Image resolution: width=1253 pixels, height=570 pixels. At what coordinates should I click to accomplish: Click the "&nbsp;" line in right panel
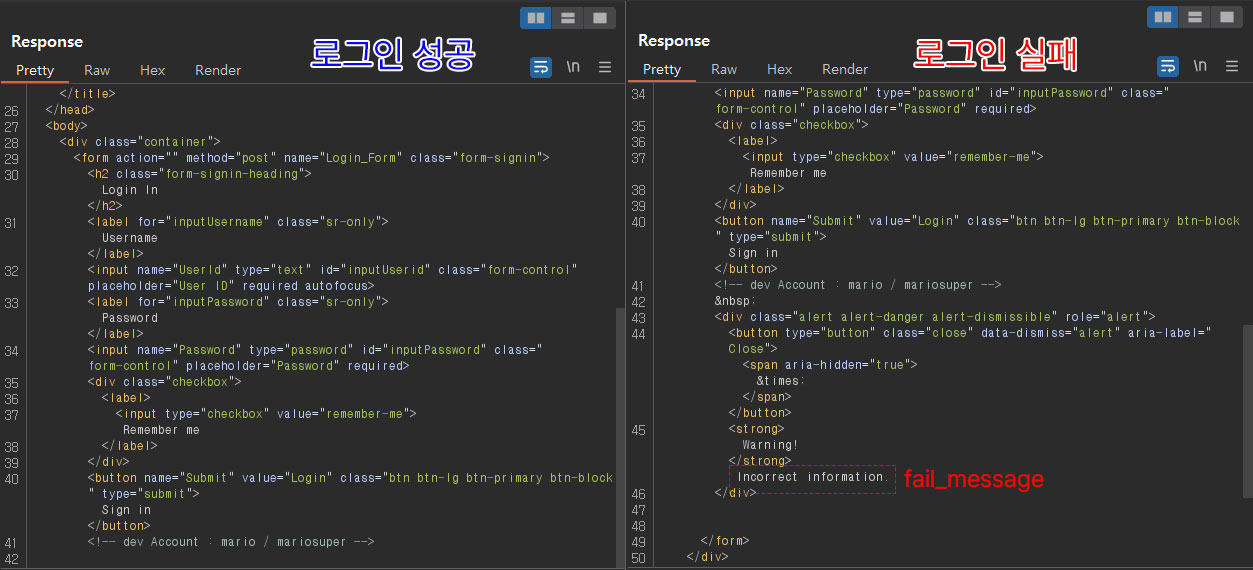coord(735,301)
